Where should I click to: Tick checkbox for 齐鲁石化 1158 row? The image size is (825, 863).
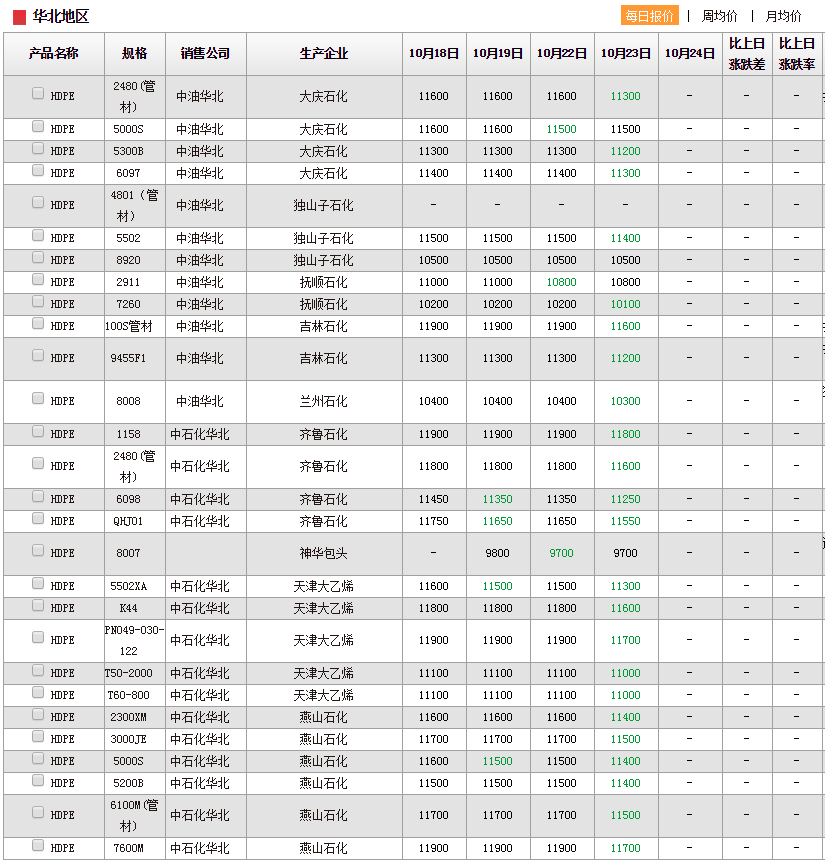tap(37, 431)
